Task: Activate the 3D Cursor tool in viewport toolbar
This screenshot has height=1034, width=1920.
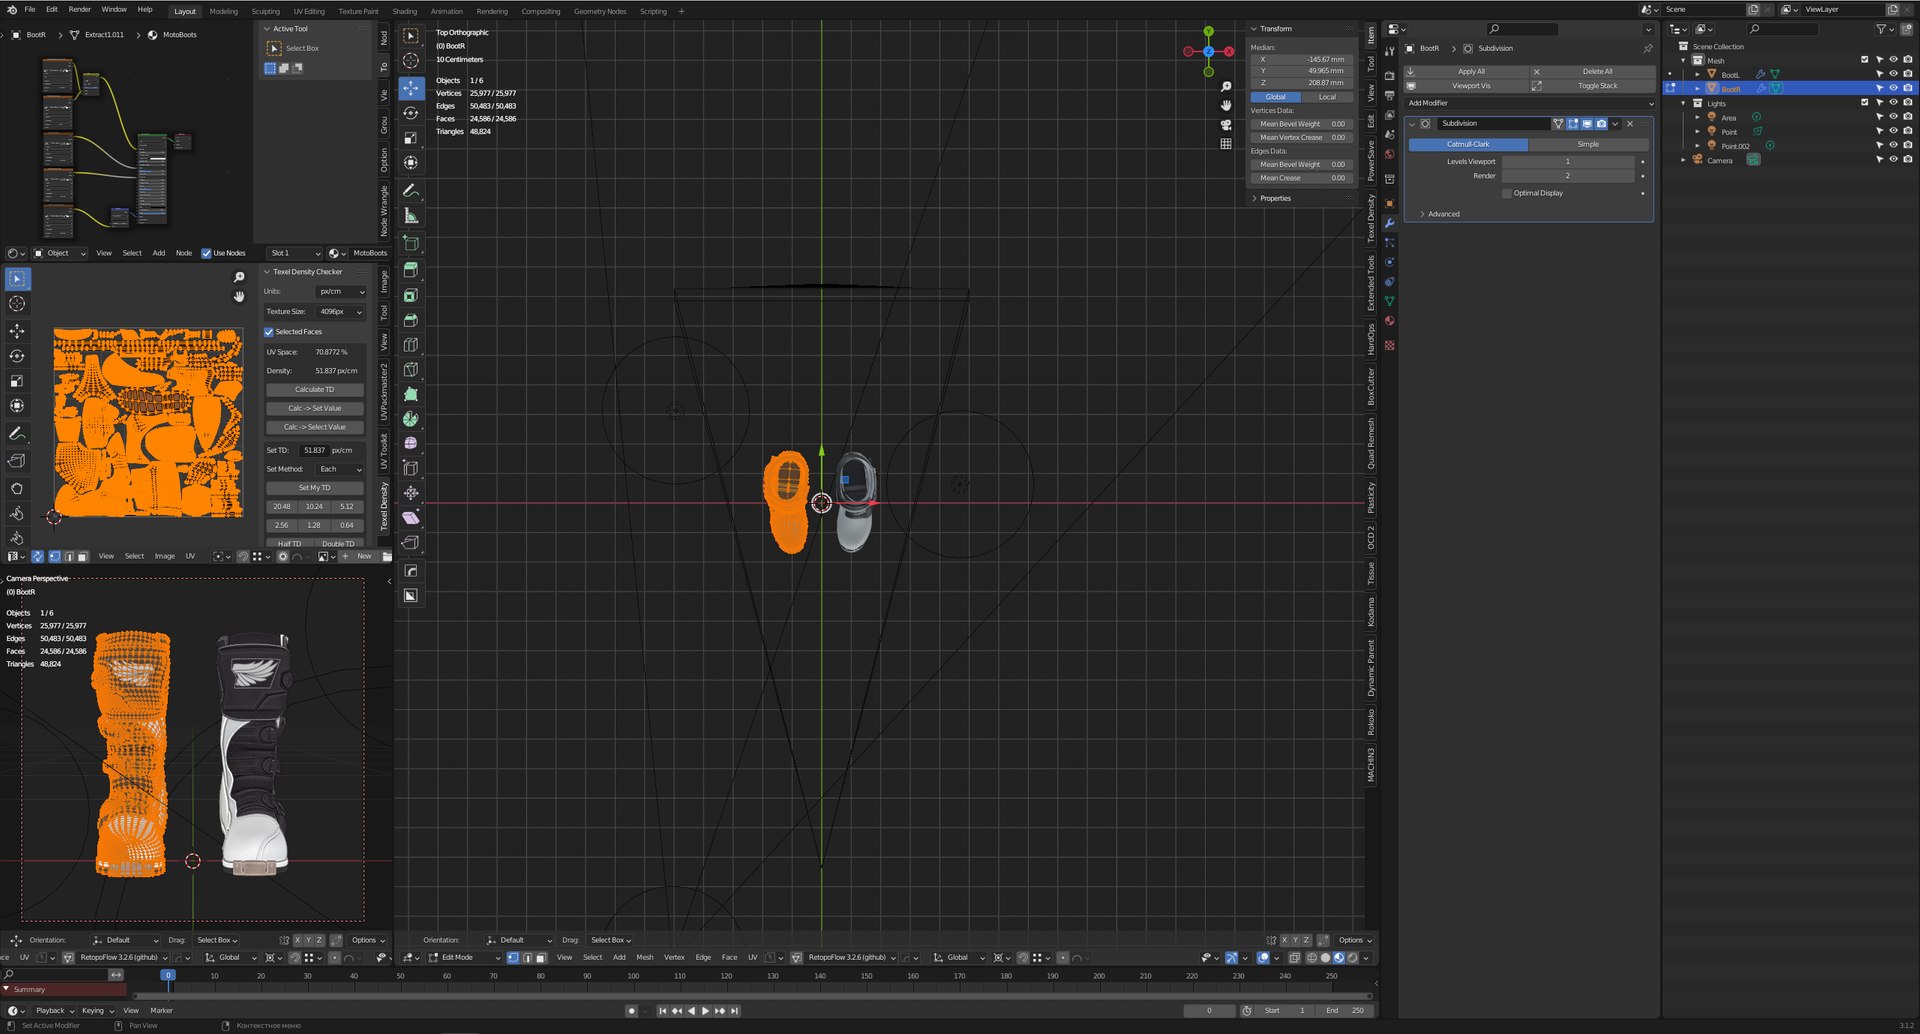Action: [411, 61]
